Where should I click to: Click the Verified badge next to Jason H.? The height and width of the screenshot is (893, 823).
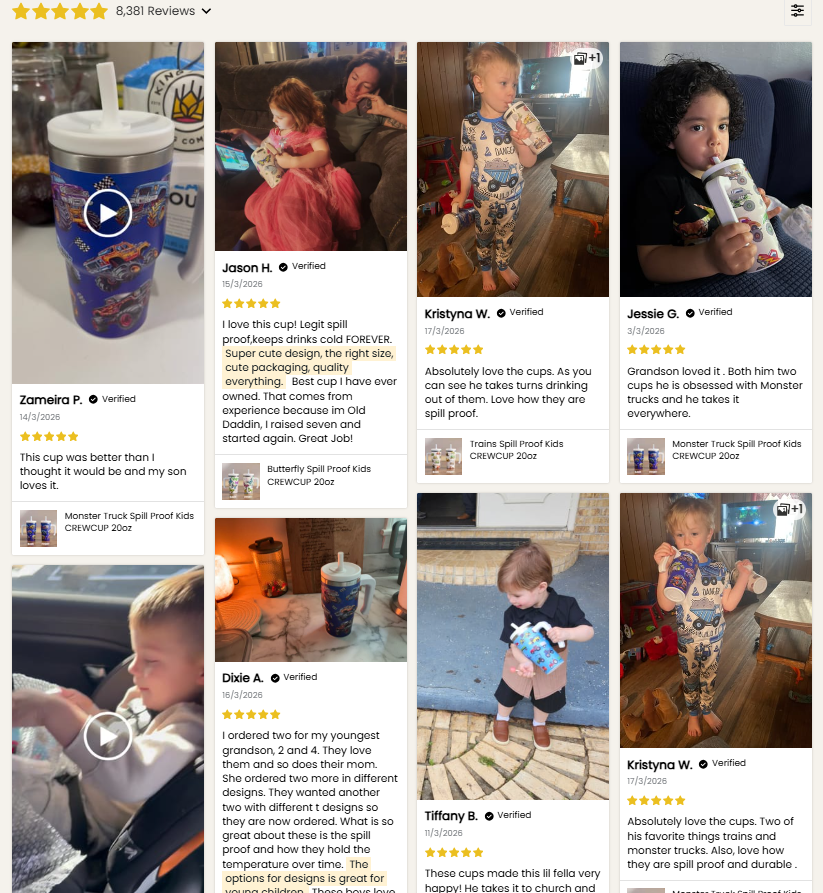pos(302,267)
